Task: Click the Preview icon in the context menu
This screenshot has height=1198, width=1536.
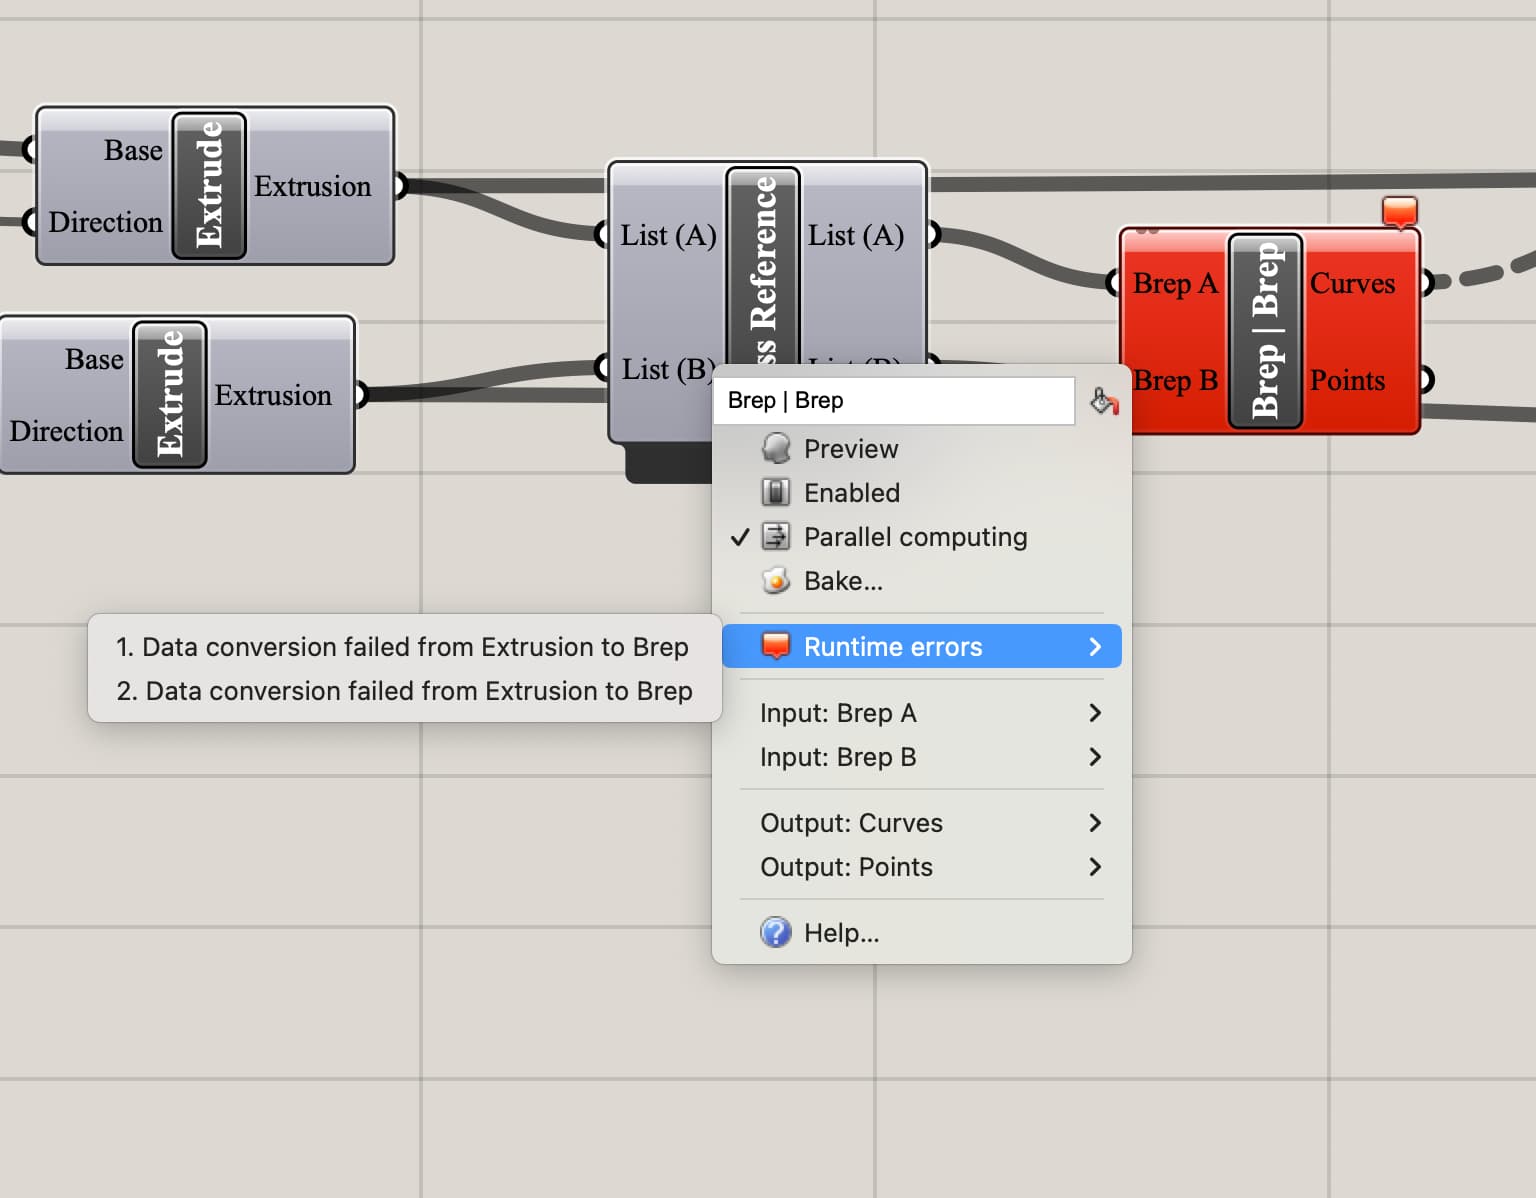Action: tap(776, 448)
